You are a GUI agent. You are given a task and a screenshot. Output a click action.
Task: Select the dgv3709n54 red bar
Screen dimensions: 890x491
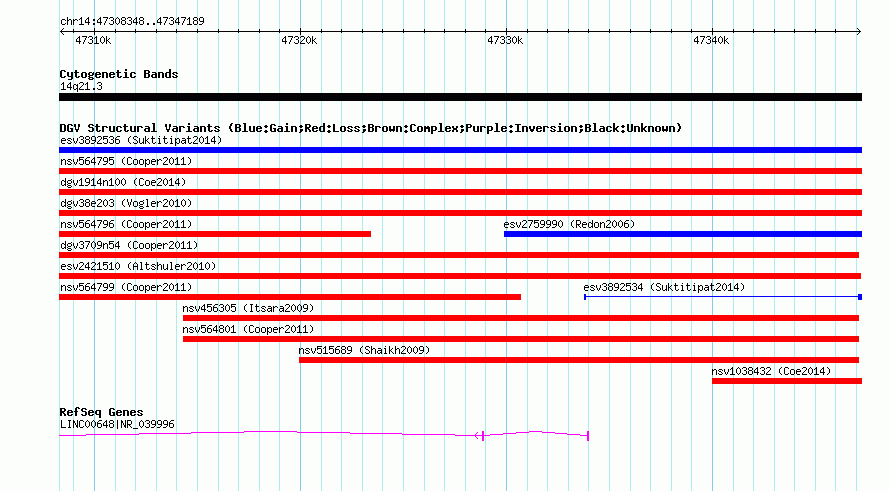click(459, 255)
